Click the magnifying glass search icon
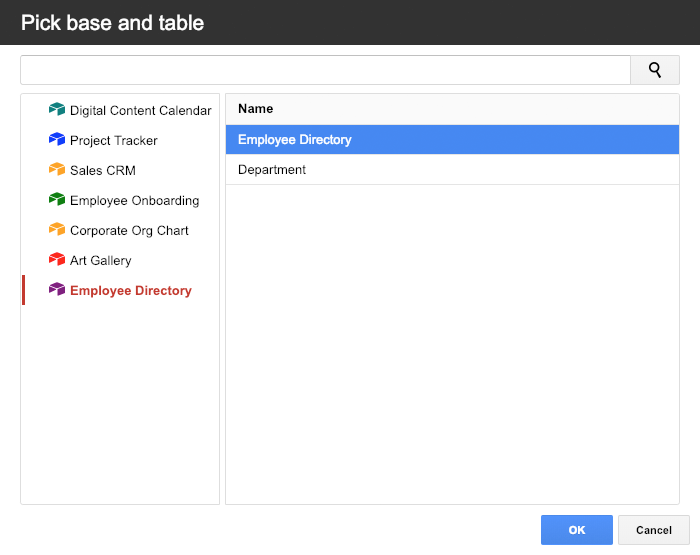The image size is (700, 555). pos(654,70)
